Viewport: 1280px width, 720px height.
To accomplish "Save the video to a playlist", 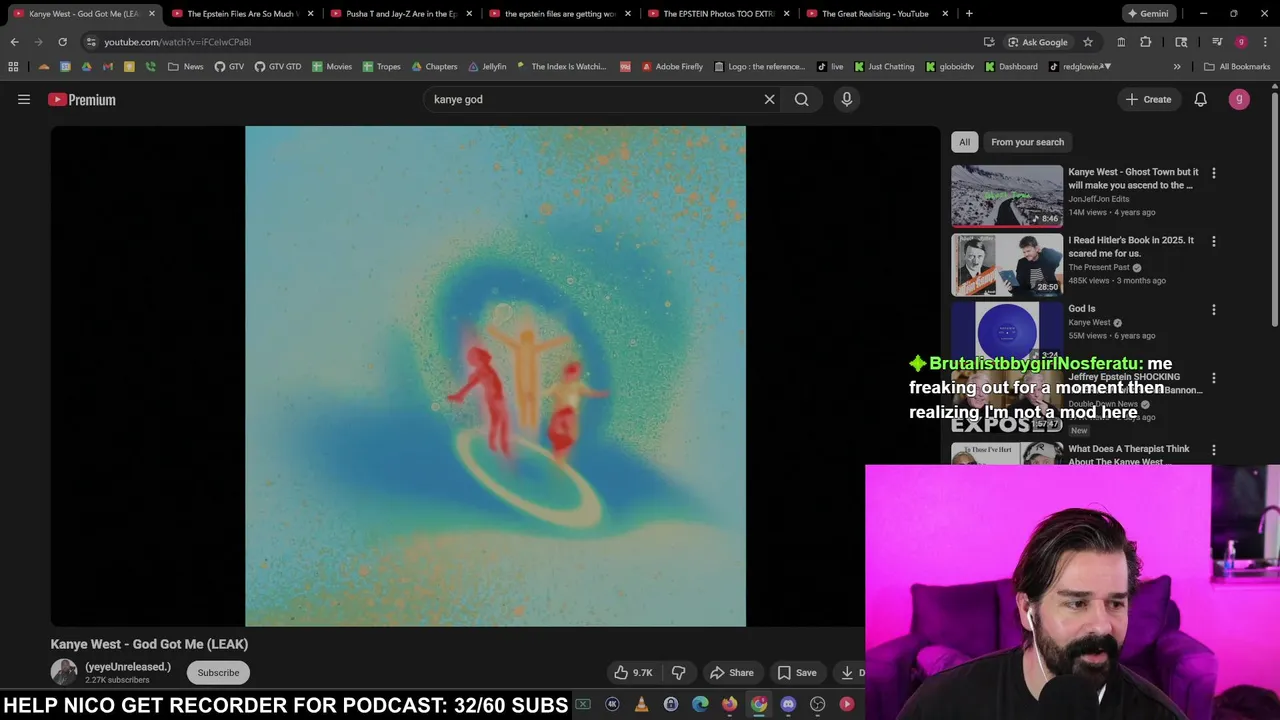I will pos(797,673).
